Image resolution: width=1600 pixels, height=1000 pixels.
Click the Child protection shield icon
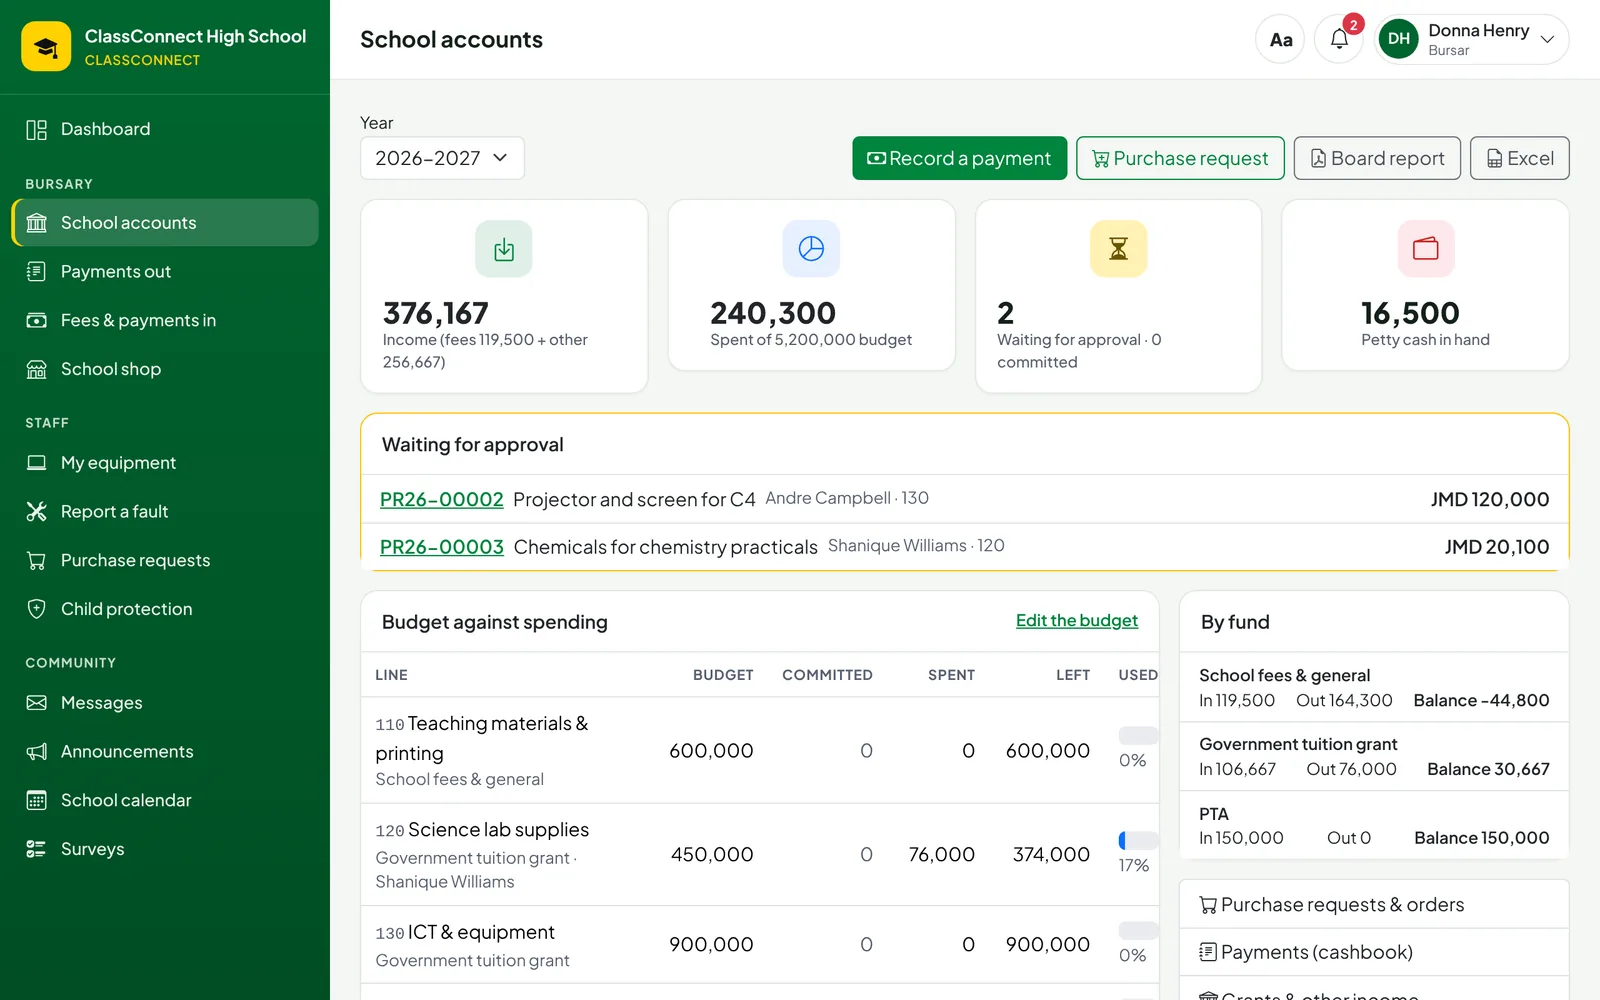point(37,609)
